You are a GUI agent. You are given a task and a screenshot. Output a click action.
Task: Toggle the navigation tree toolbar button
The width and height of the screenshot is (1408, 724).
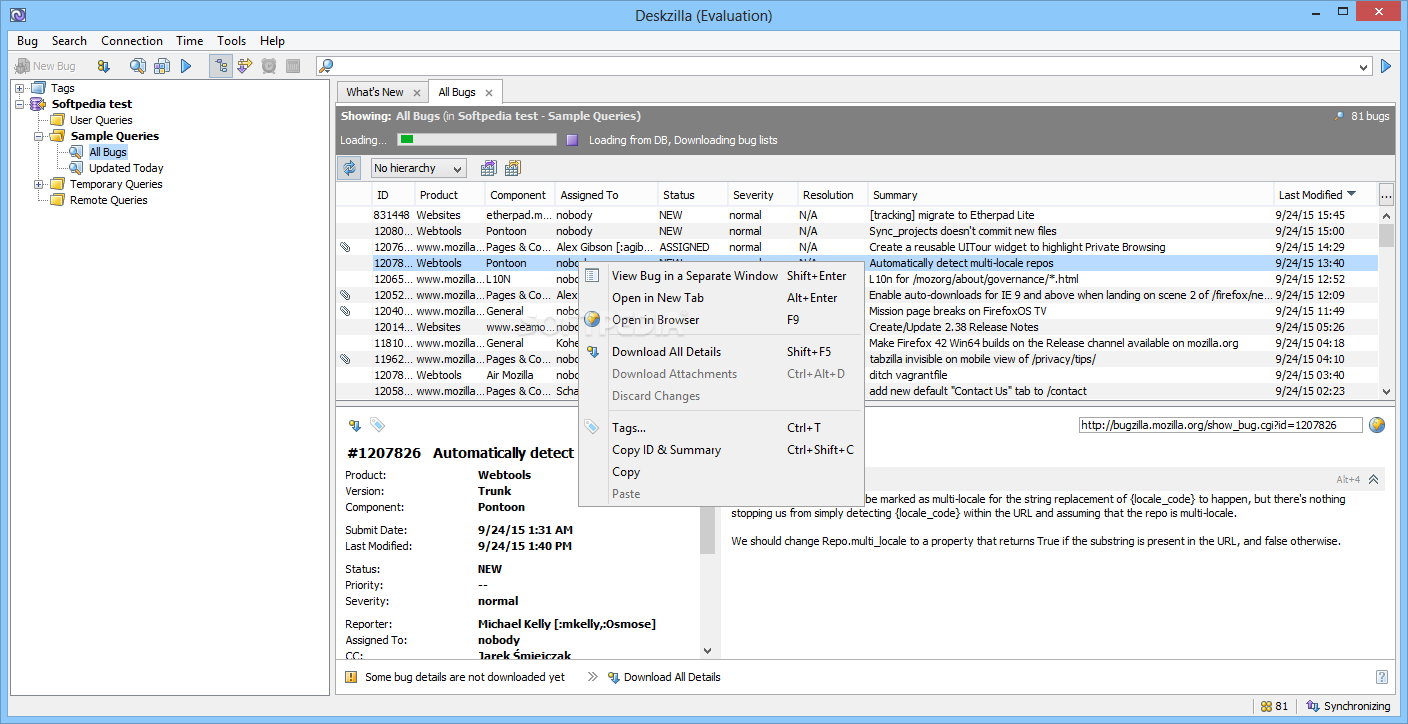221,66
